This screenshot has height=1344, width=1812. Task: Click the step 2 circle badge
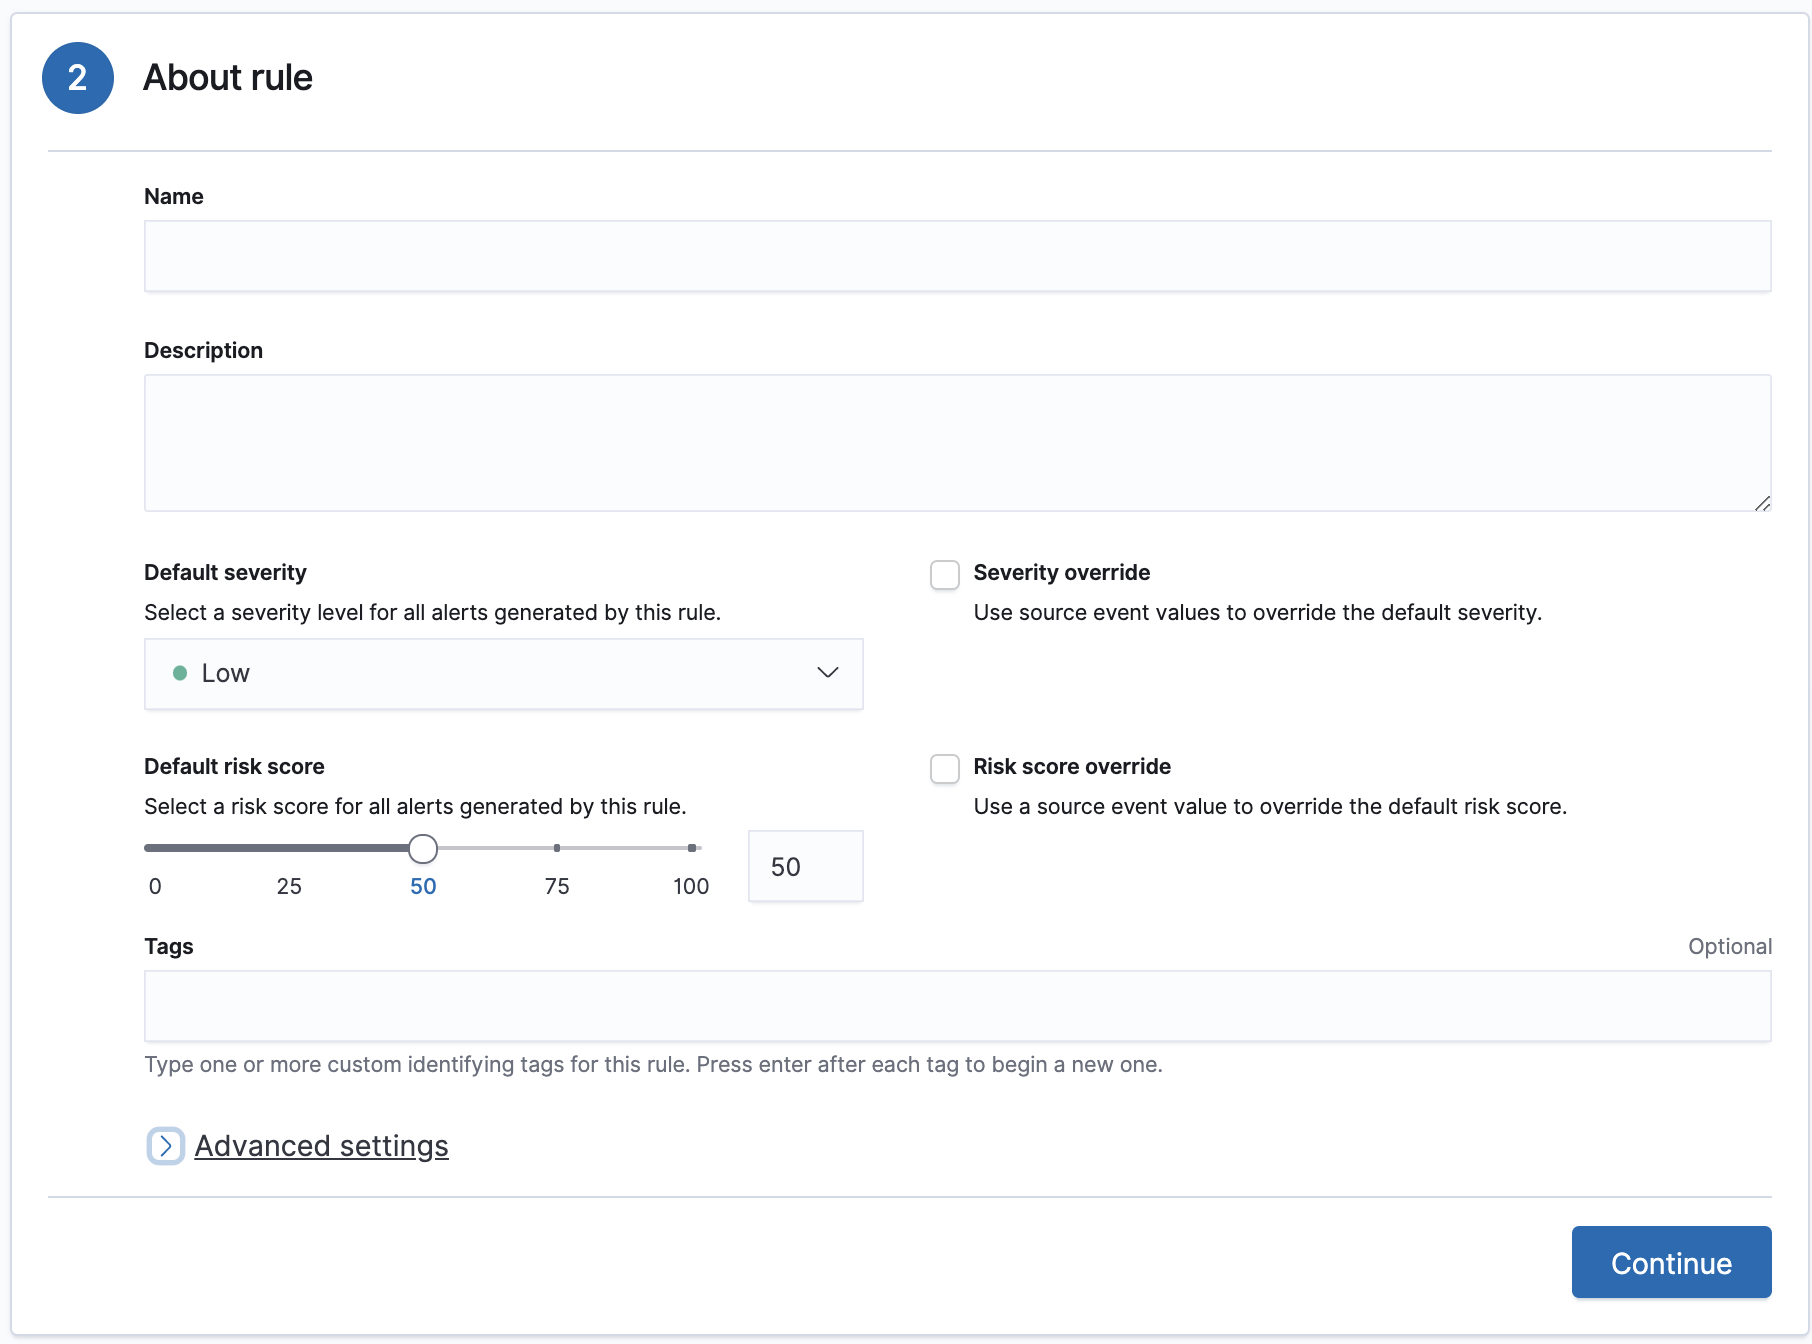77,77
